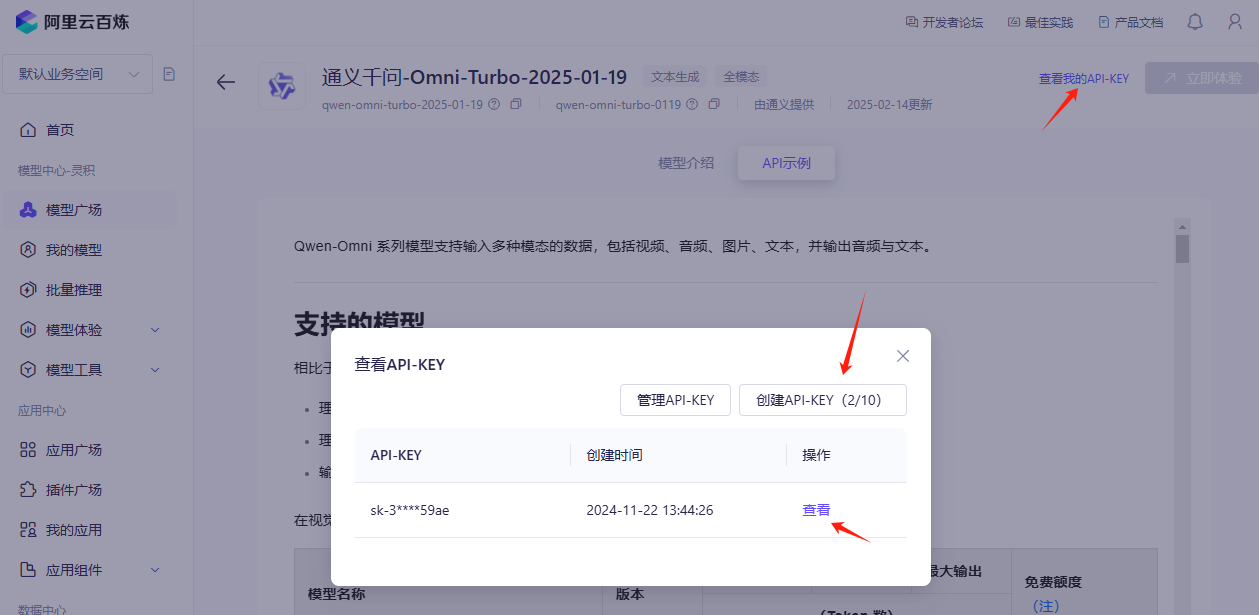This screenshot has width=1259, height=615.
Task: Click the vertical scrollbar thumb
Action: [x=1182, y=248]
